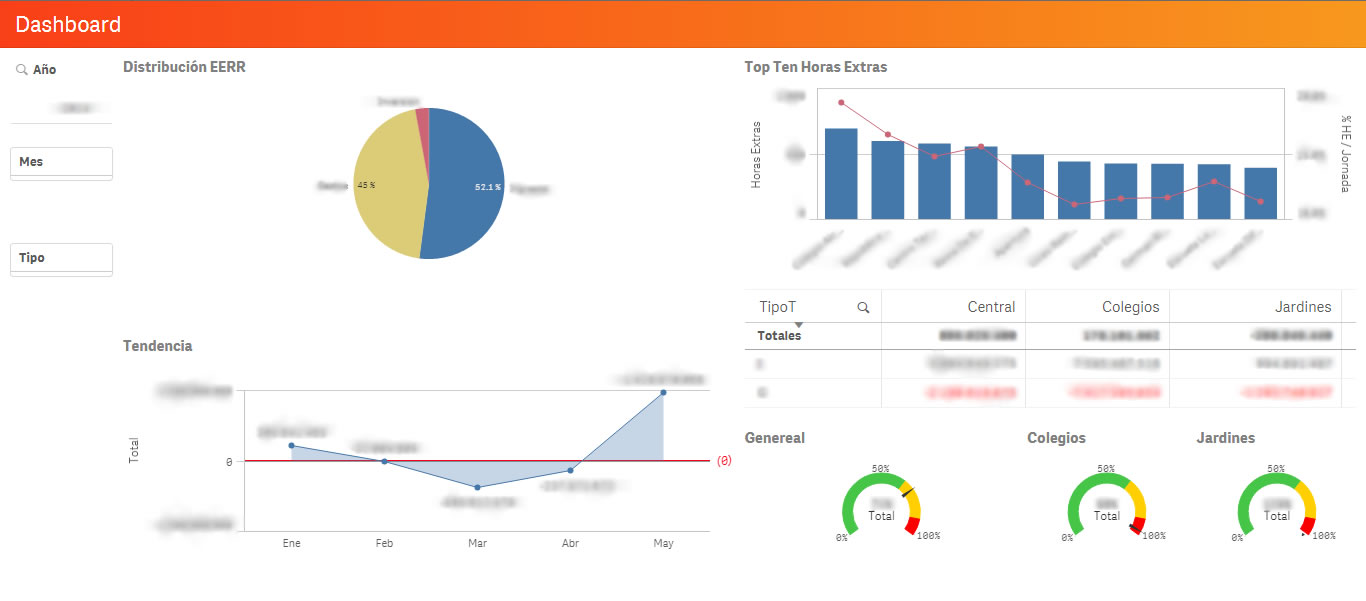Image resolution: width=1366 pixels, height=601 pixels.
Task: Click the Dashboard title in header
Action: point(68,24)
